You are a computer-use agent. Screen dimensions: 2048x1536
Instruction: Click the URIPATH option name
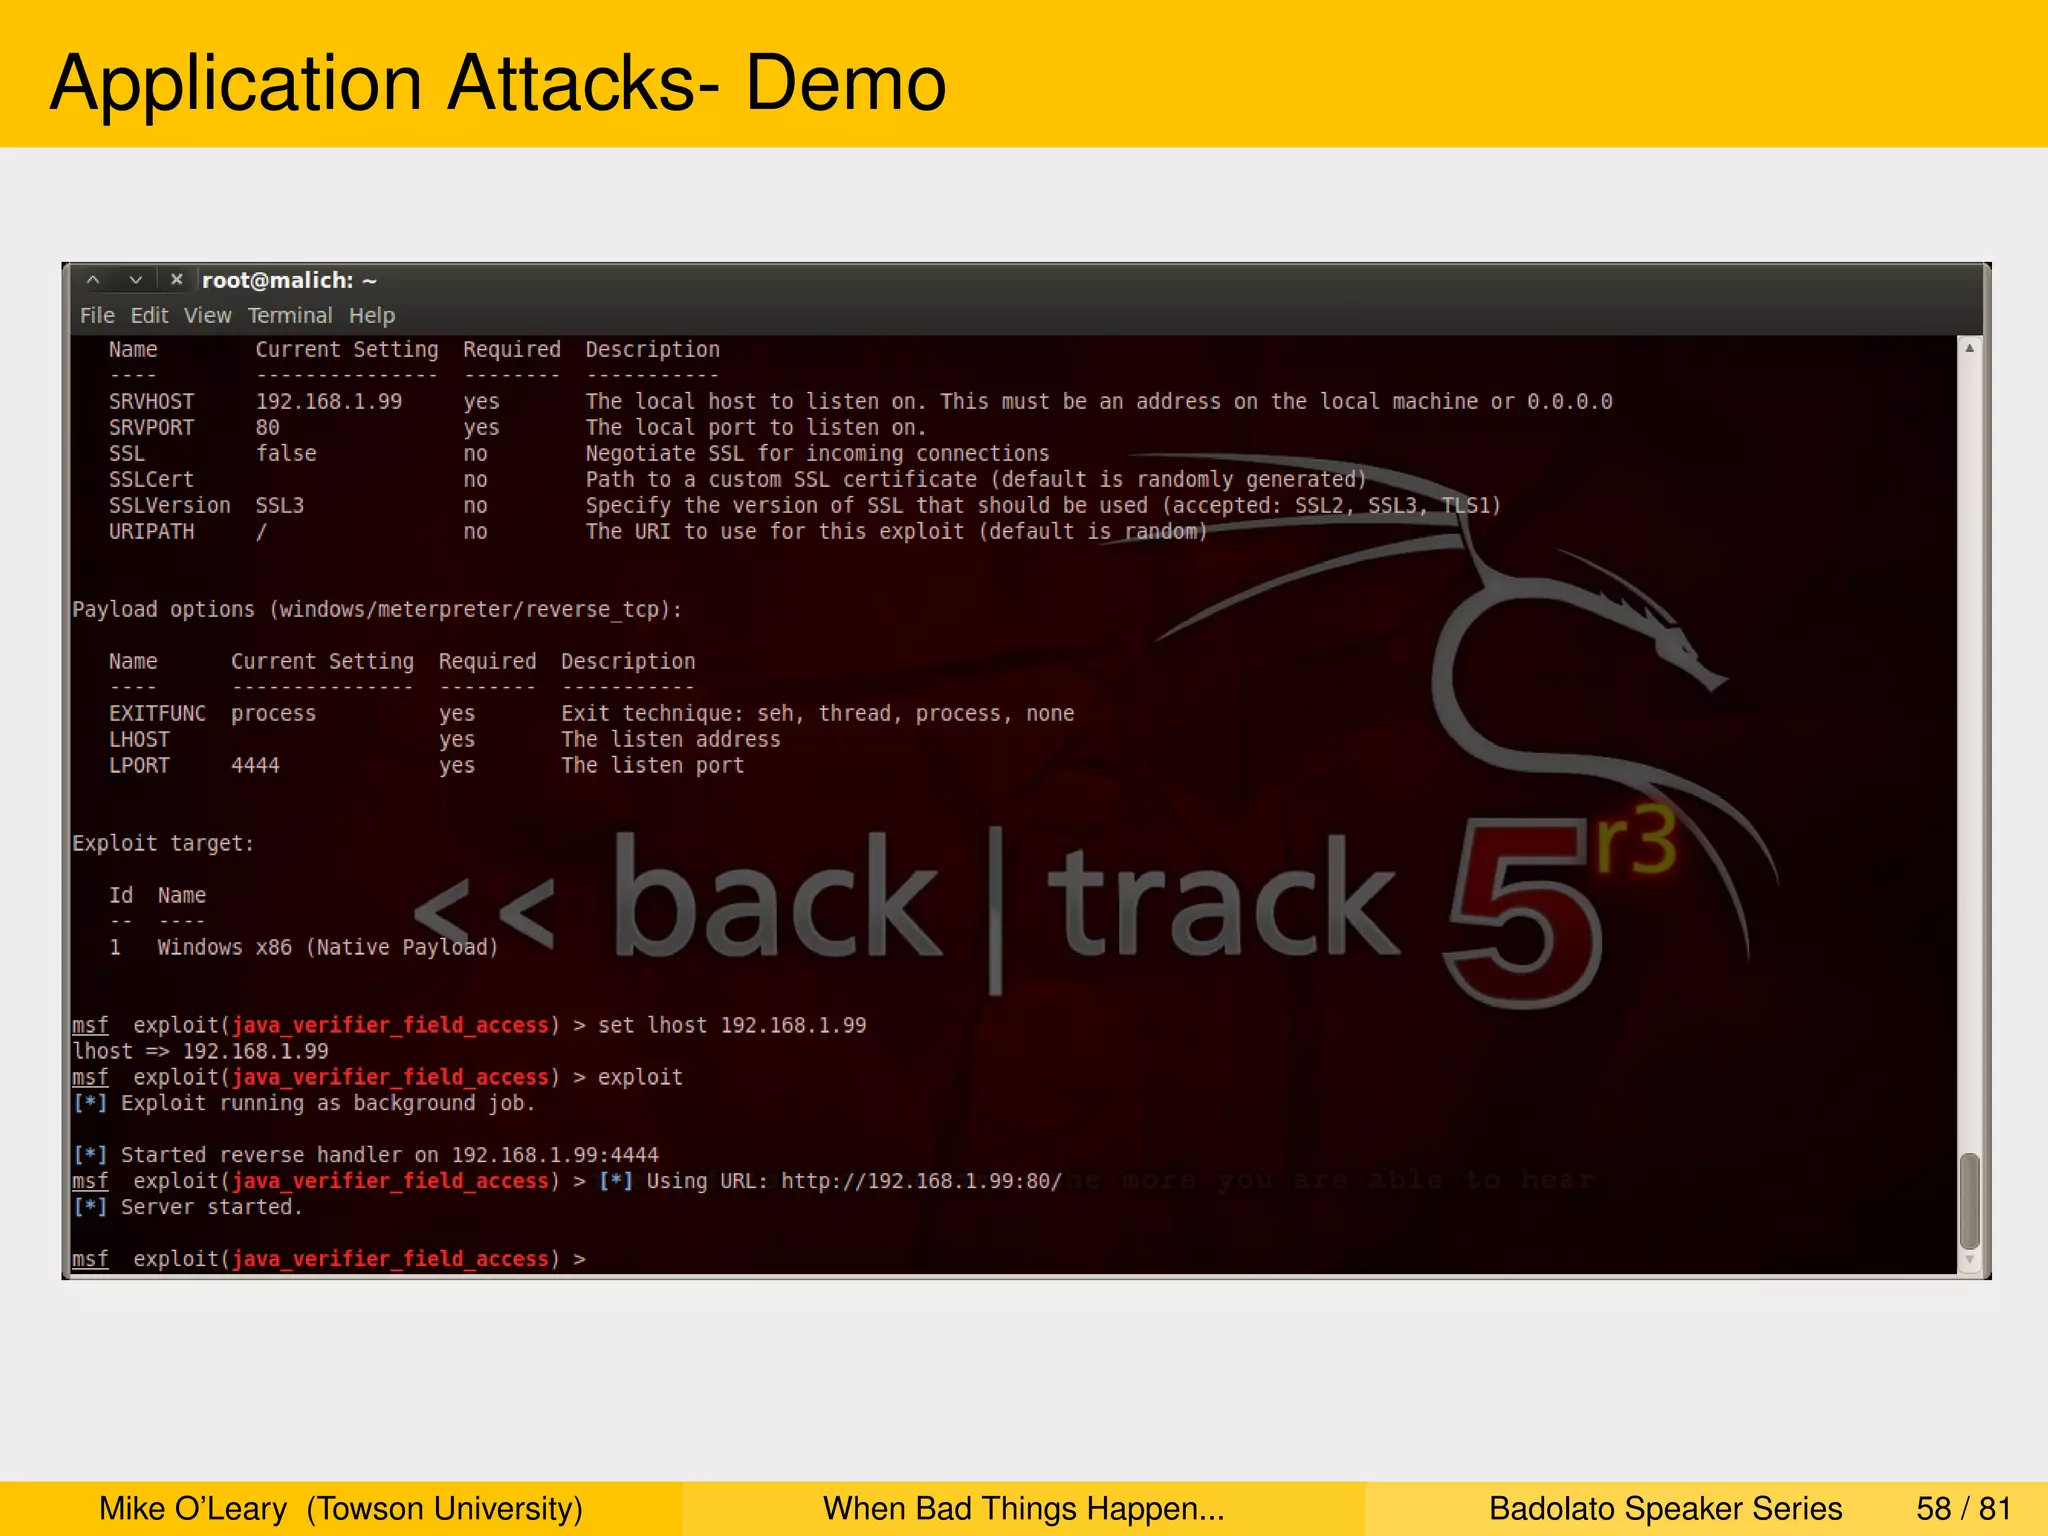[152, 531]
